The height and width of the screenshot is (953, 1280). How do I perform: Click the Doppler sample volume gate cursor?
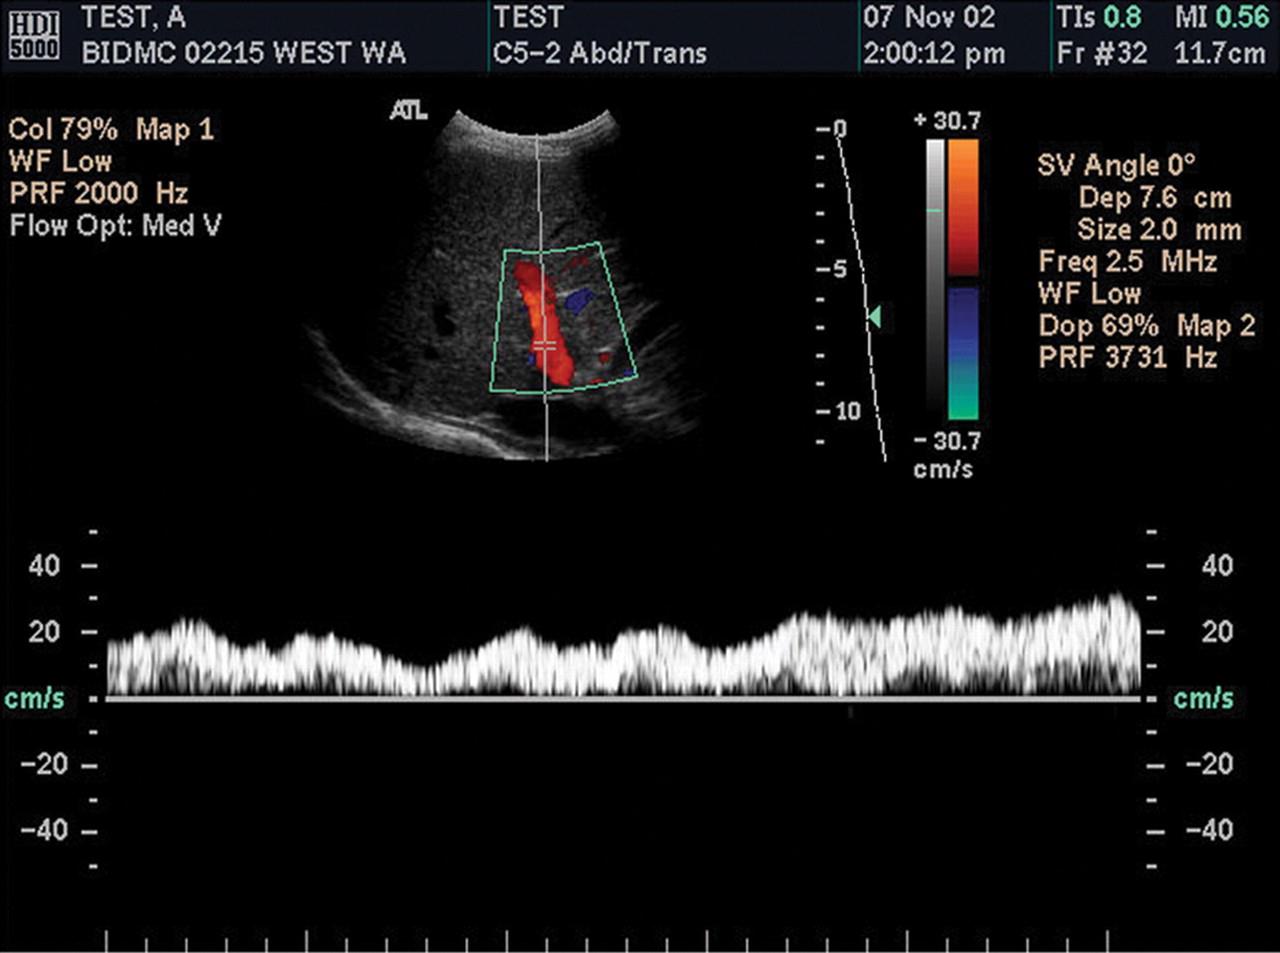[545, 346]
